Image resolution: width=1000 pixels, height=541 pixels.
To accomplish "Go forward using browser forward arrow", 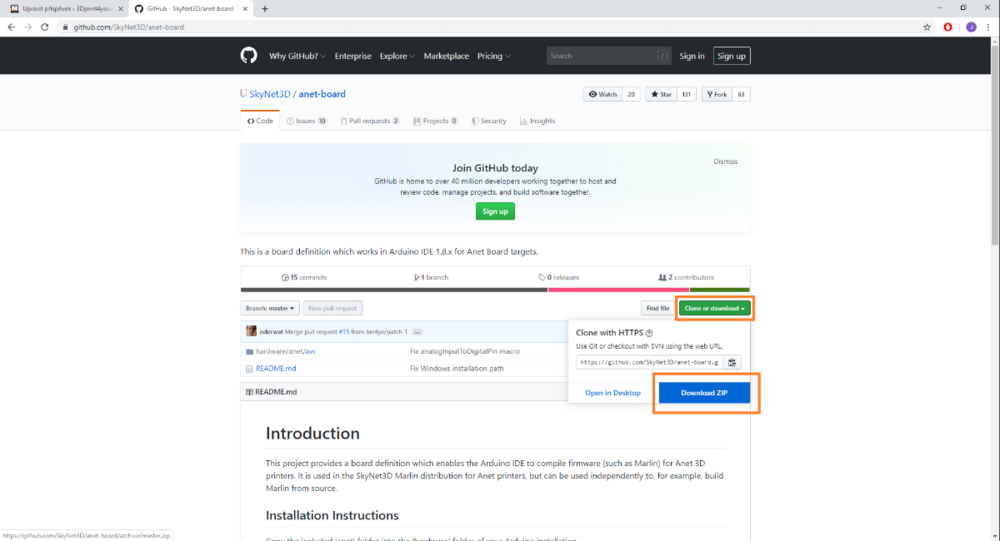I will (x=27, y=27).
